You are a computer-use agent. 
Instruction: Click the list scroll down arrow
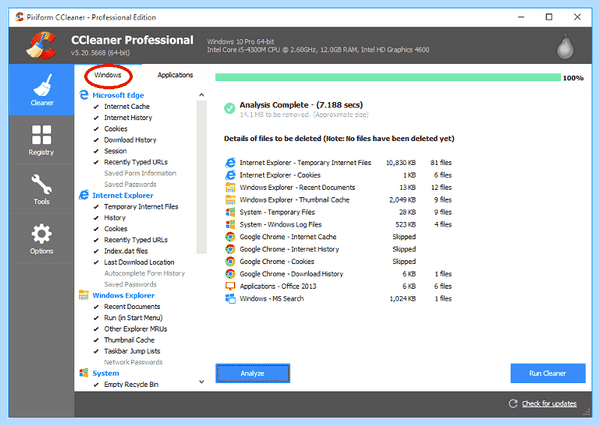pyautogui.click(x=202, y=382)
